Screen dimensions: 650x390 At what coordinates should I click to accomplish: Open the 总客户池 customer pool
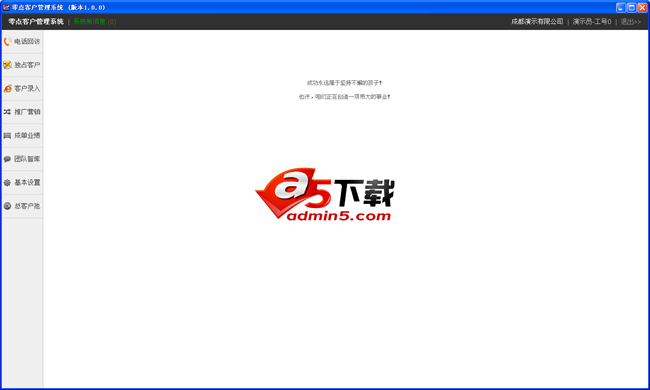(22, 206)
